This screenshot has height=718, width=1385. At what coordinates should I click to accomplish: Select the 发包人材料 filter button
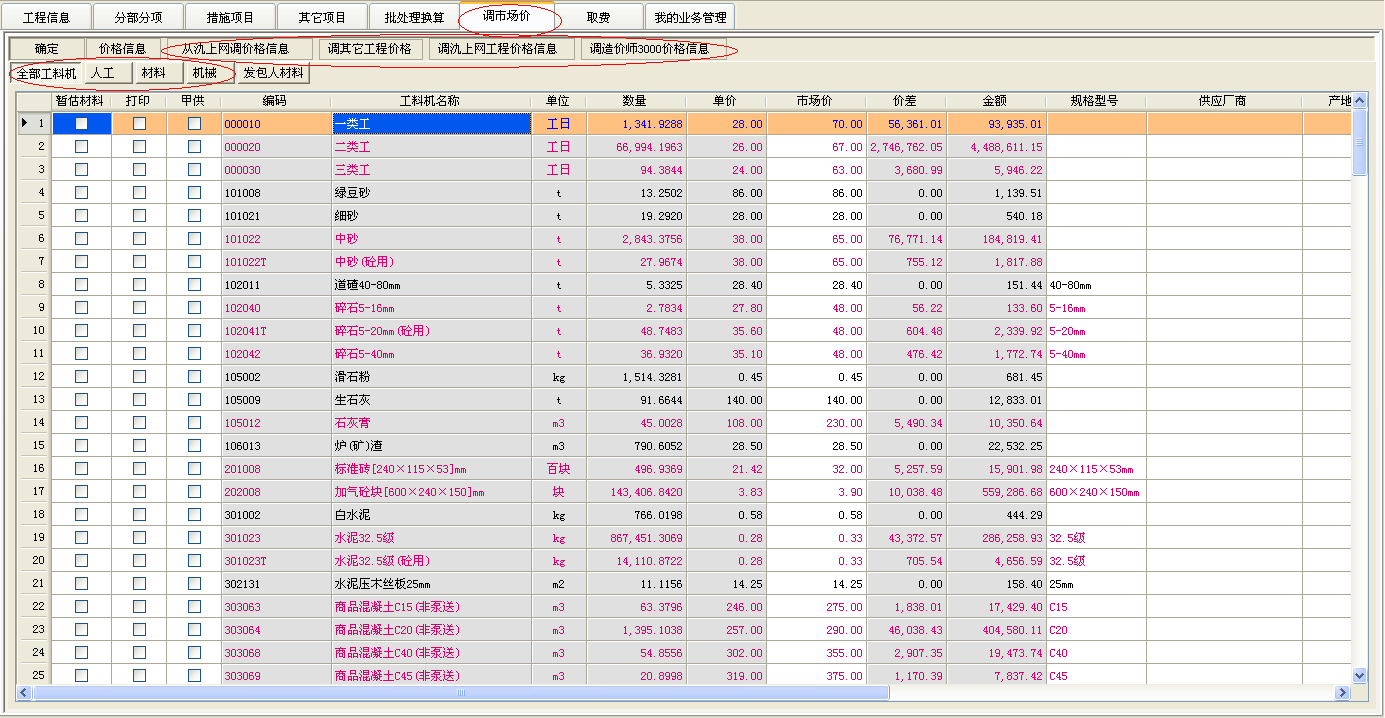273,73
